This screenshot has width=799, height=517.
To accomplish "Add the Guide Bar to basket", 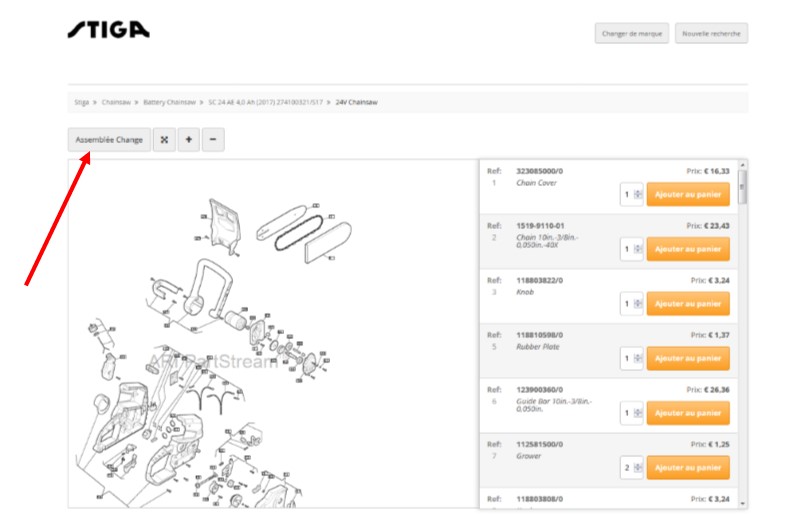I will pos(687,412).
